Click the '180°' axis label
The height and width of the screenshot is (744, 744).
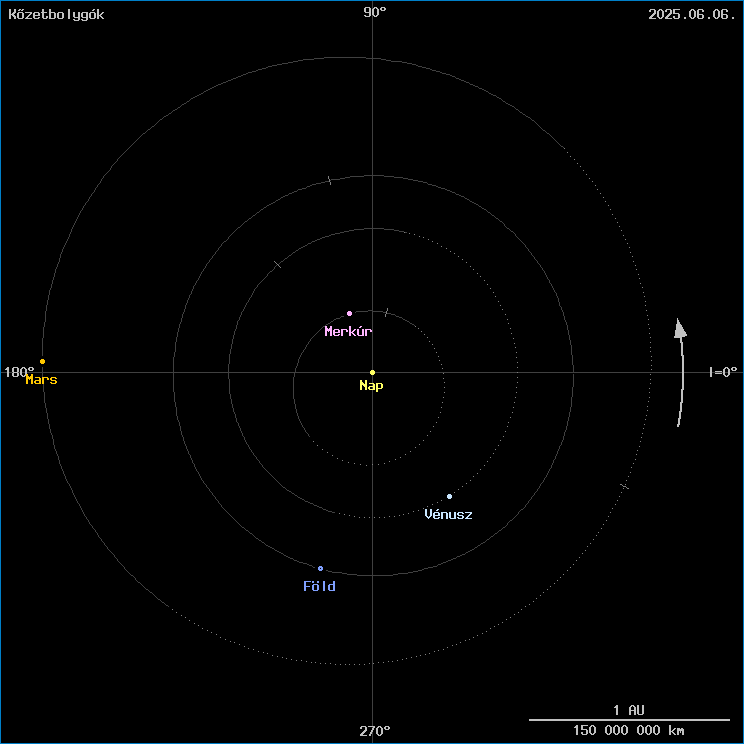tap(19, 372)
